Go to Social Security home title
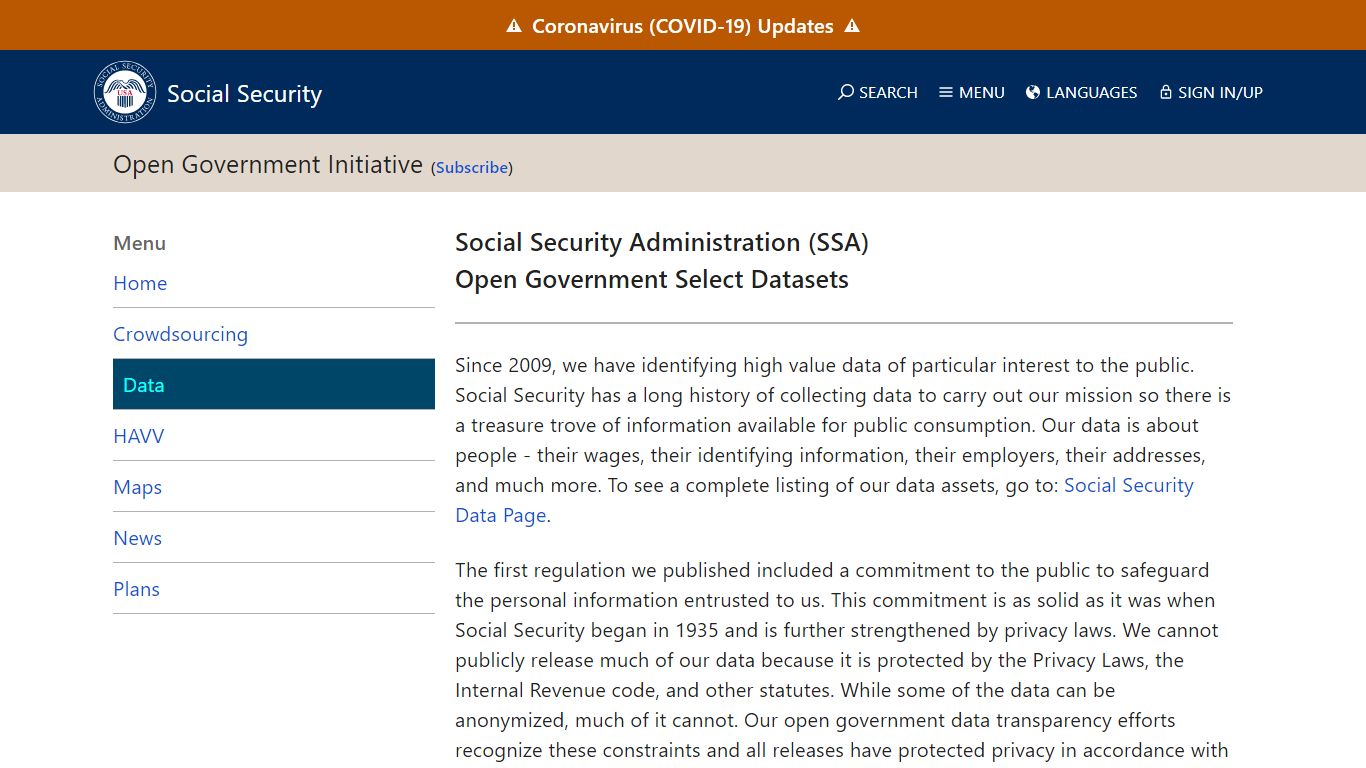Screen dimensions: 1366x768 [x=244, y=93]
